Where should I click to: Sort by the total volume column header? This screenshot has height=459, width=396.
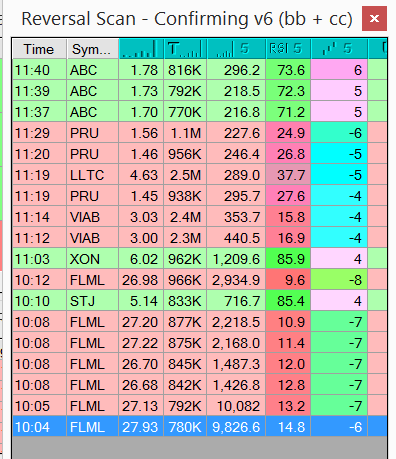[185, 49]
